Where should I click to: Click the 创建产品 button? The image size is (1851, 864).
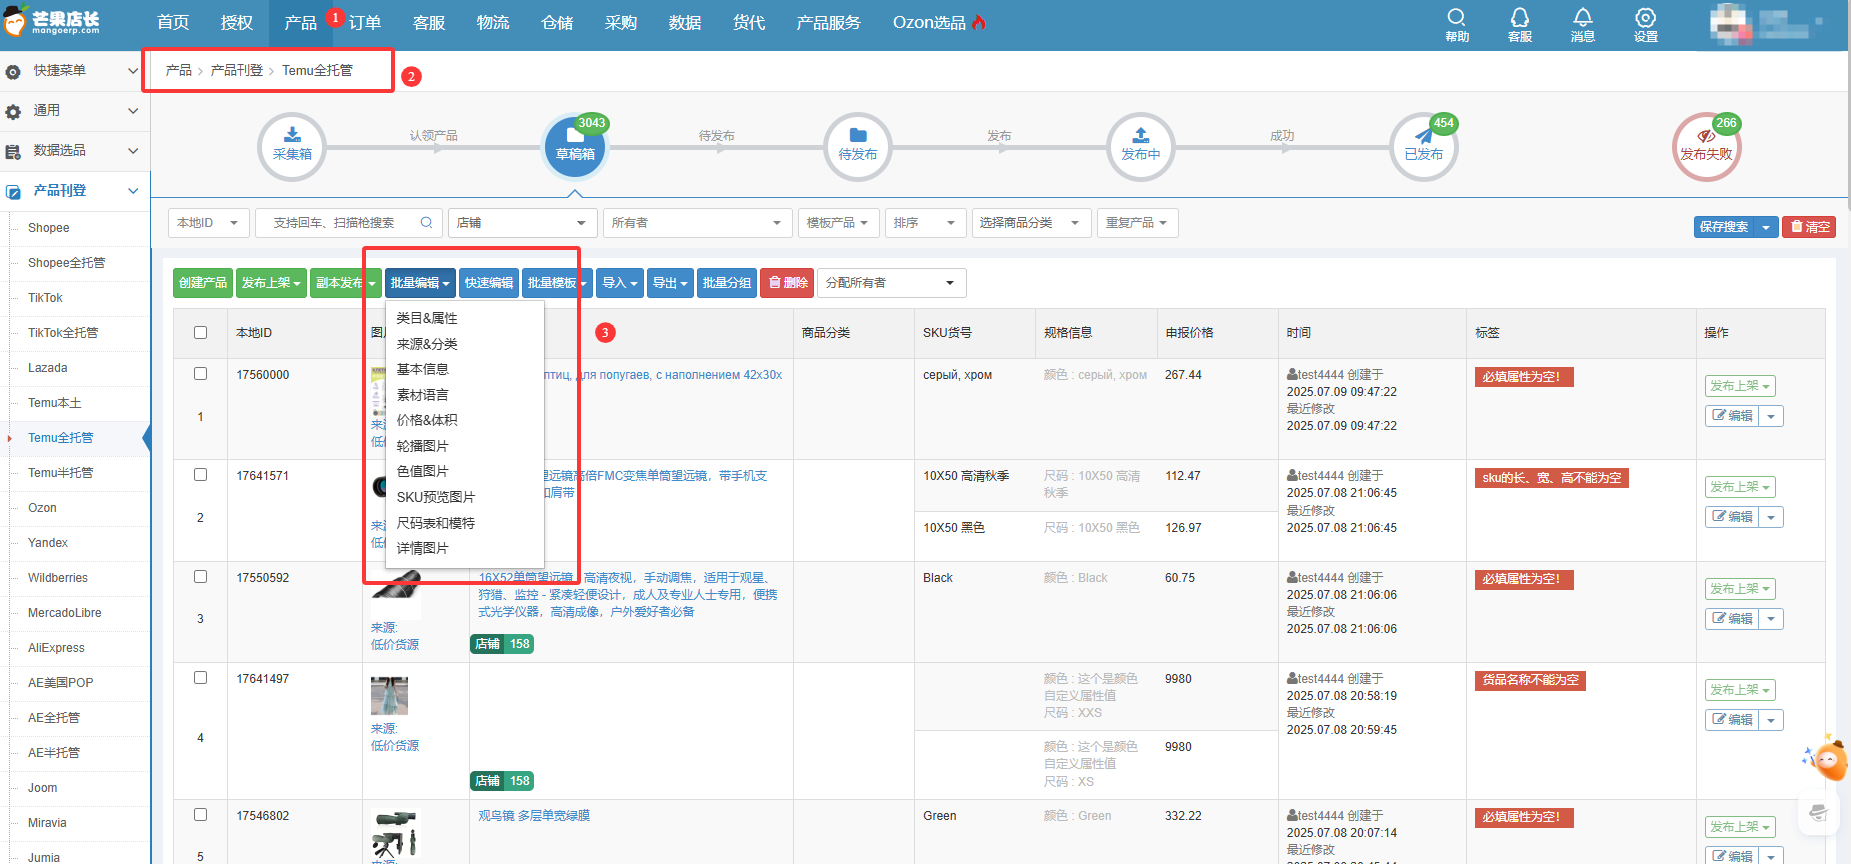tap(203, 283)
